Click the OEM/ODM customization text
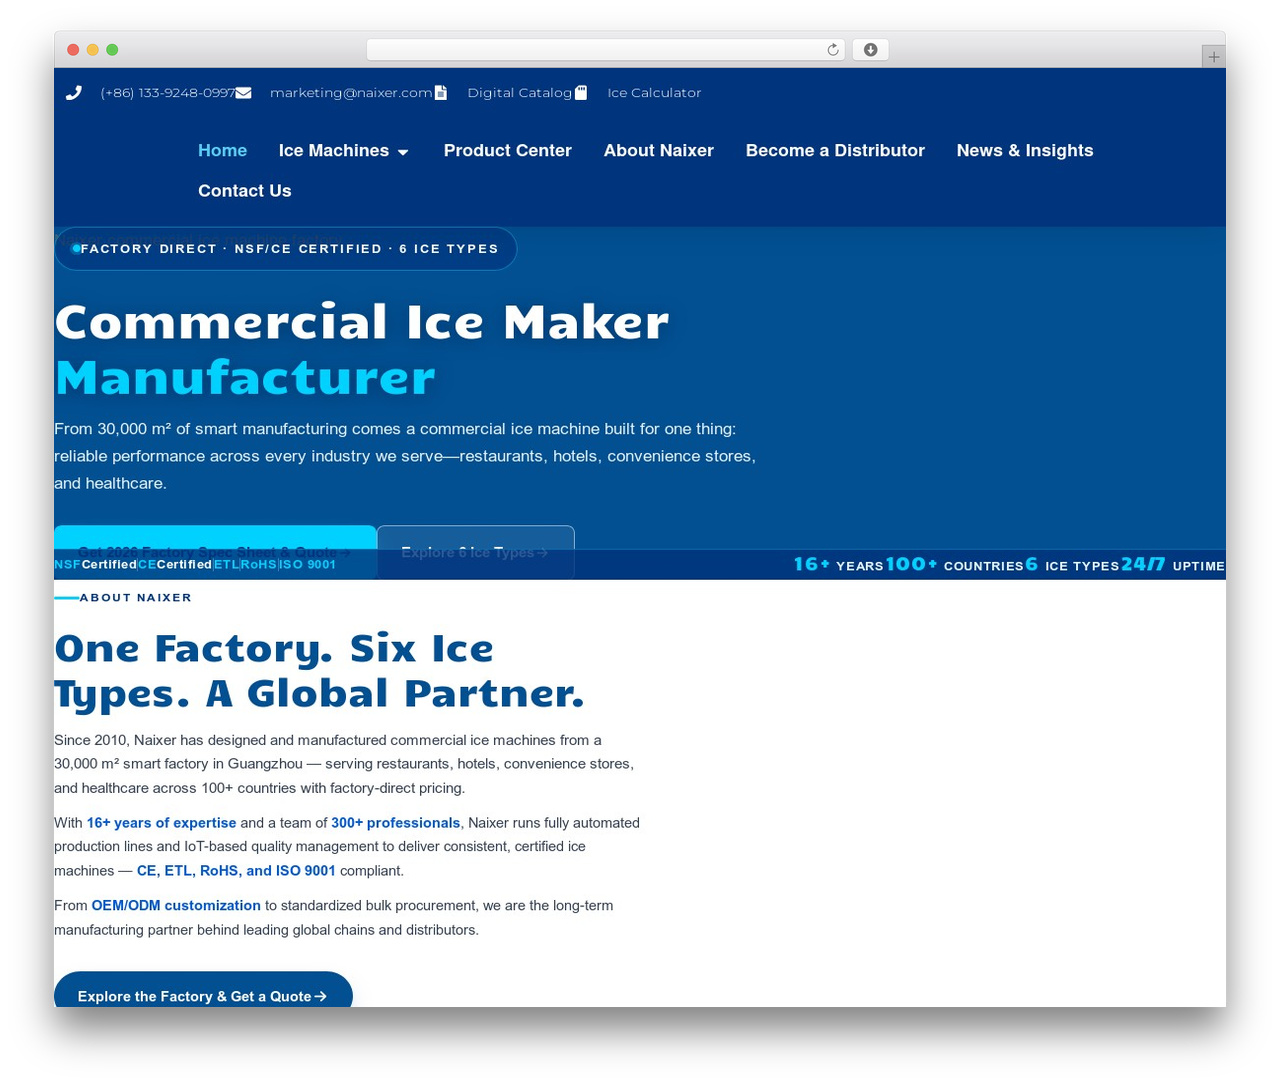Viewport: 1280px width, 1084px height. pos(176,906)
